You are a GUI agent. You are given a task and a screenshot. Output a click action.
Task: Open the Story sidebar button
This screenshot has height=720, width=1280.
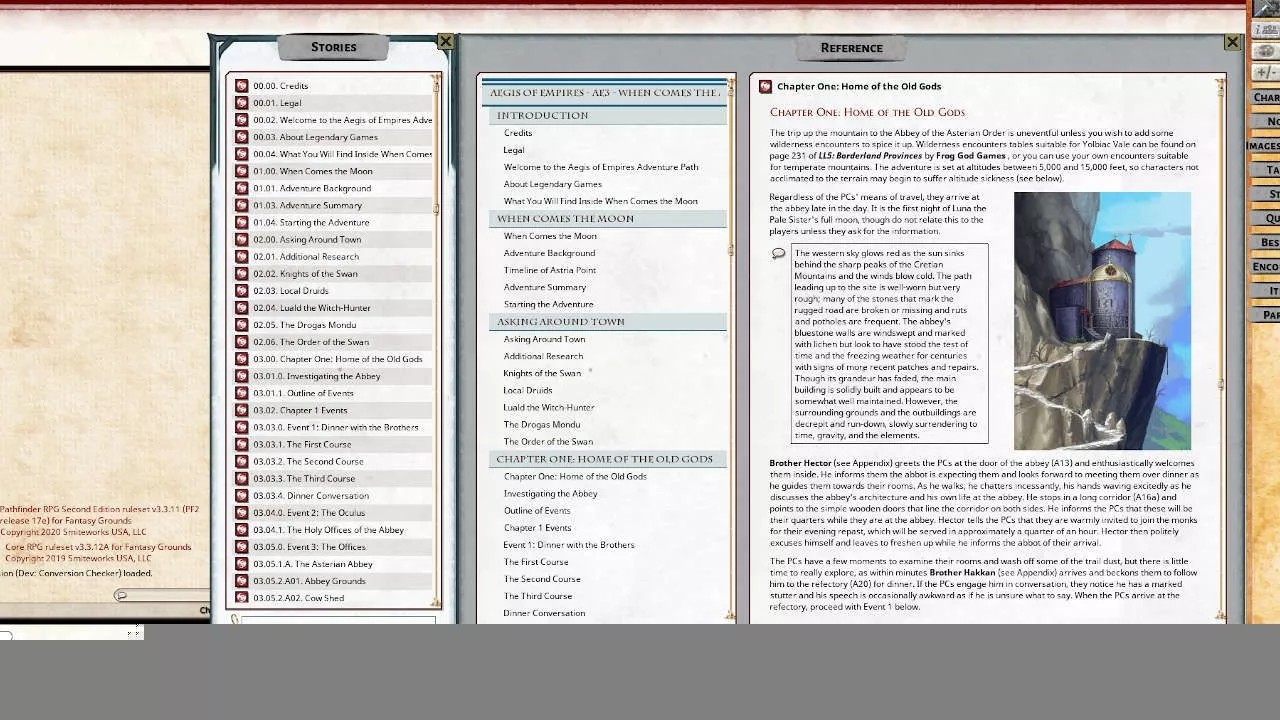(x=1266, y=194)
